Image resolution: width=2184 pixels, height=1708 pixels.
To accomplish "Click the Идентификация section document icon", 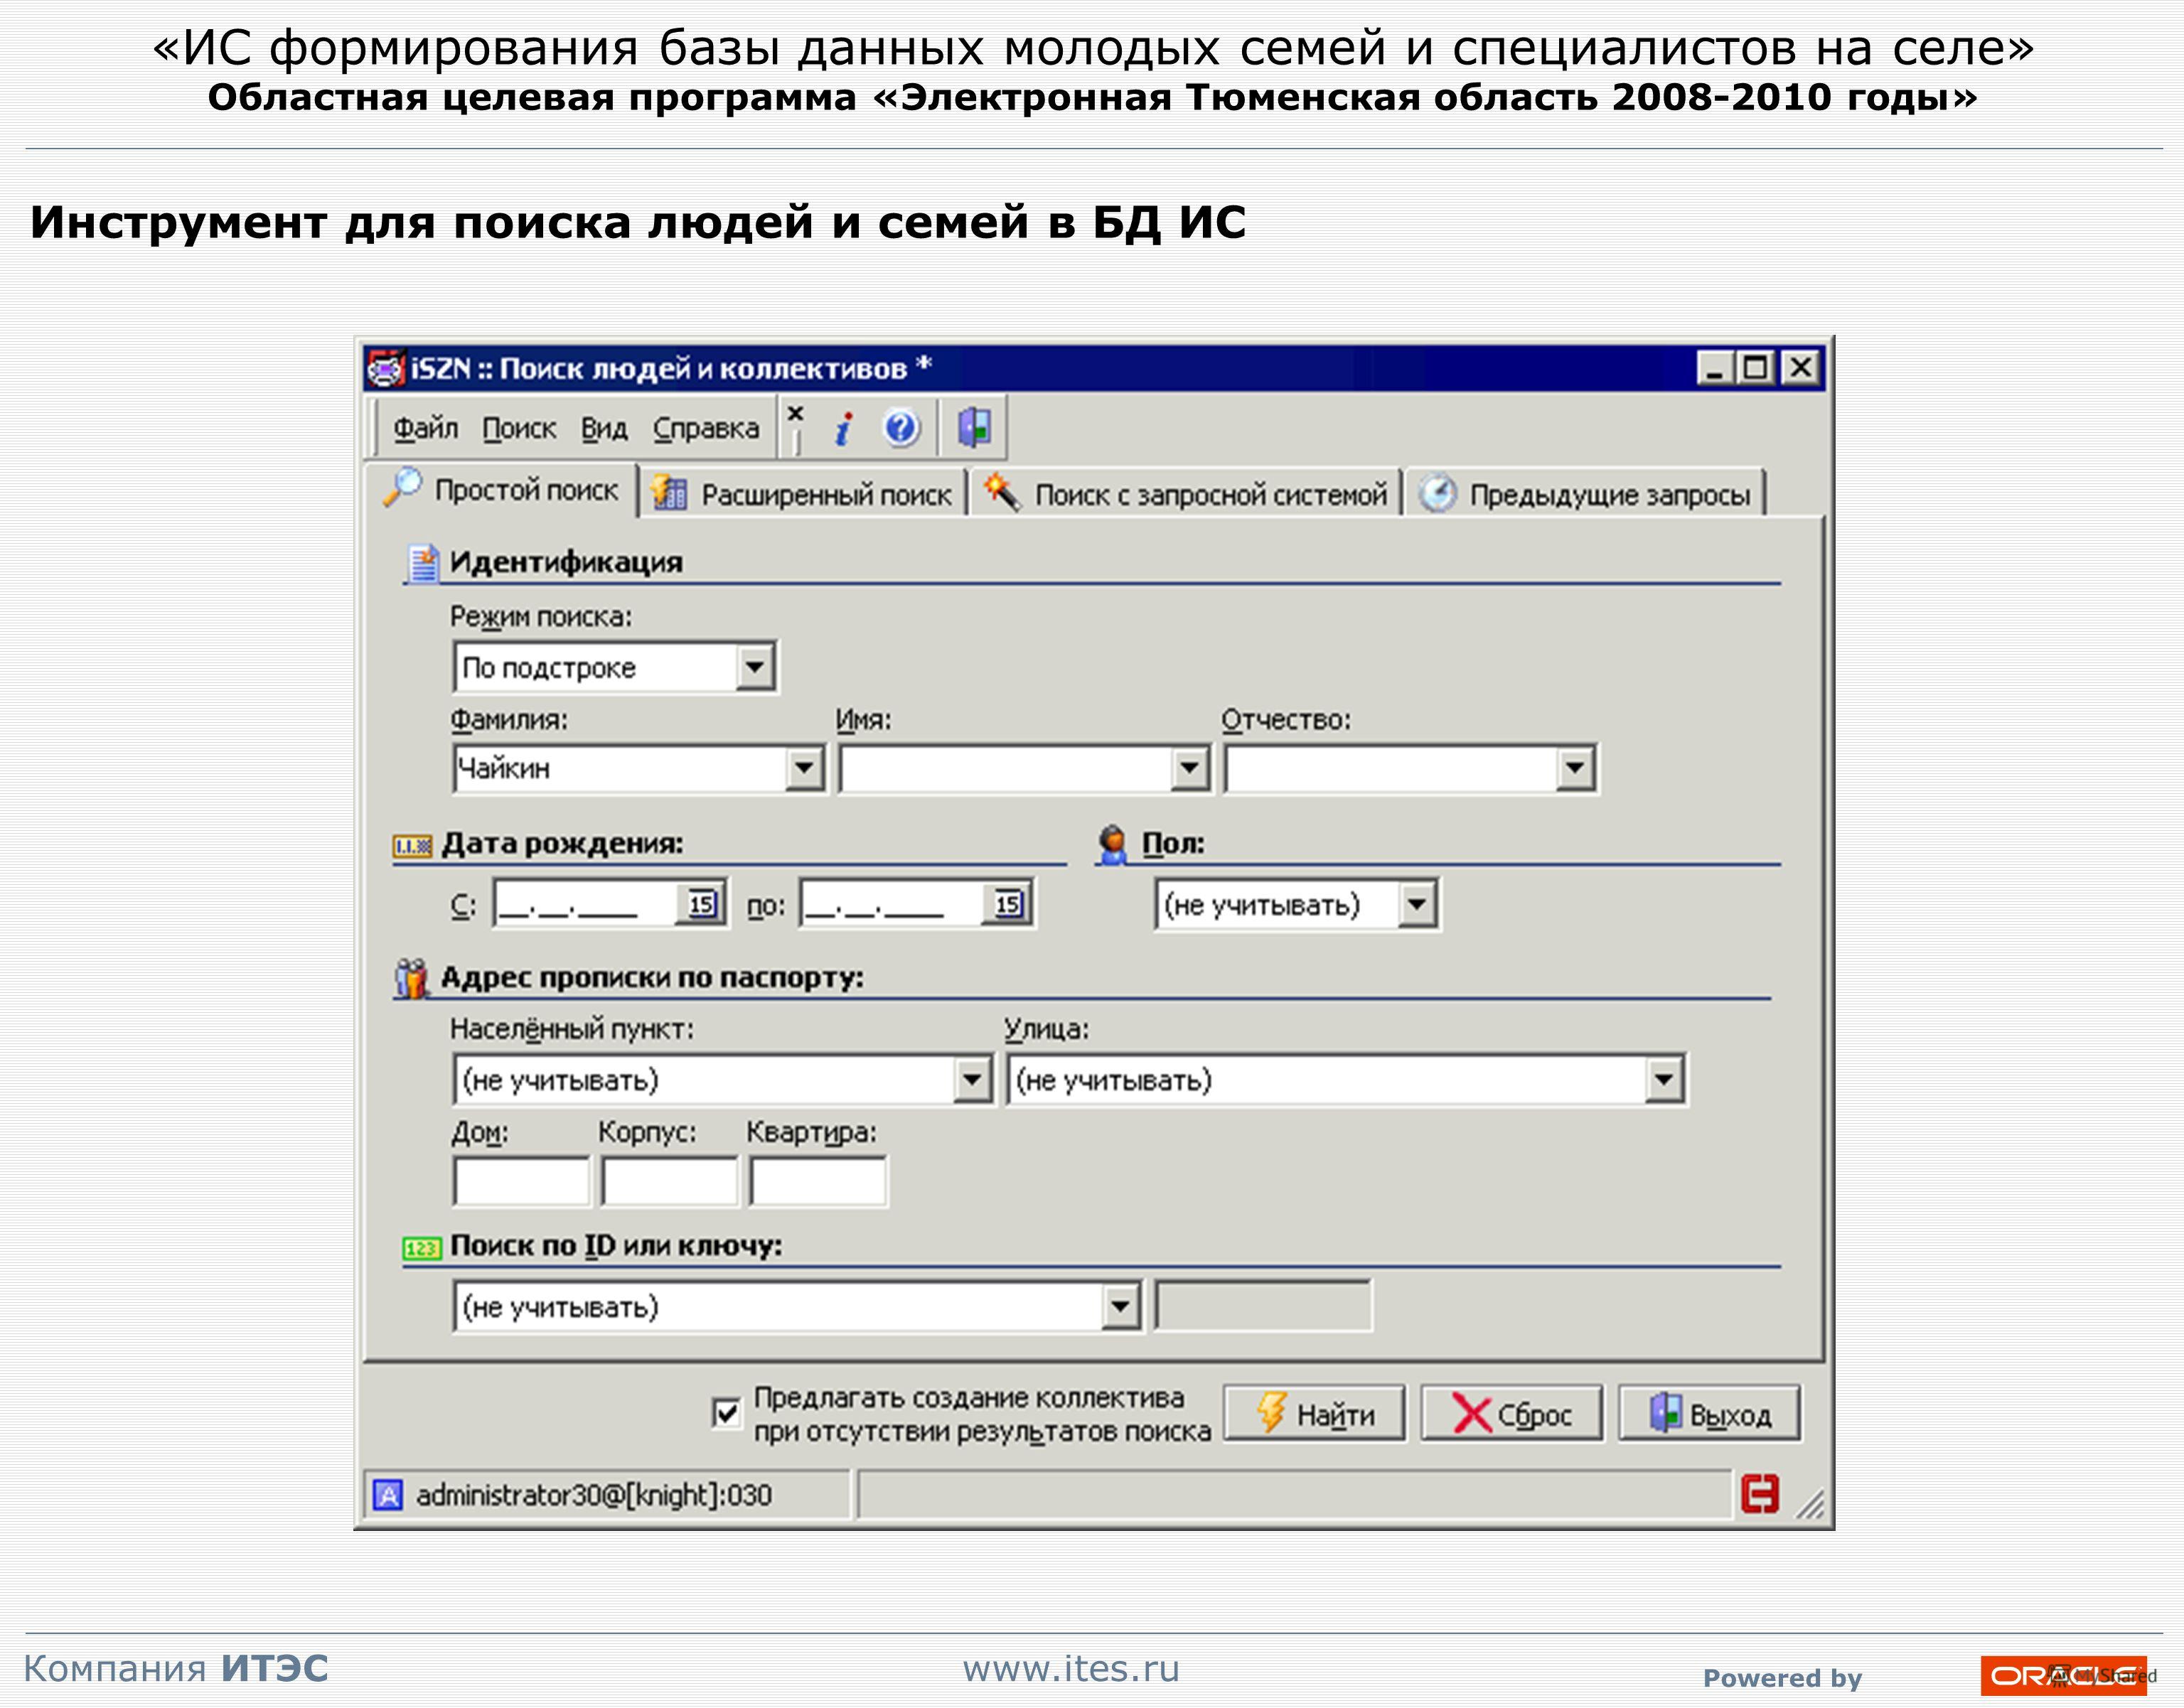I will point(423,563).
